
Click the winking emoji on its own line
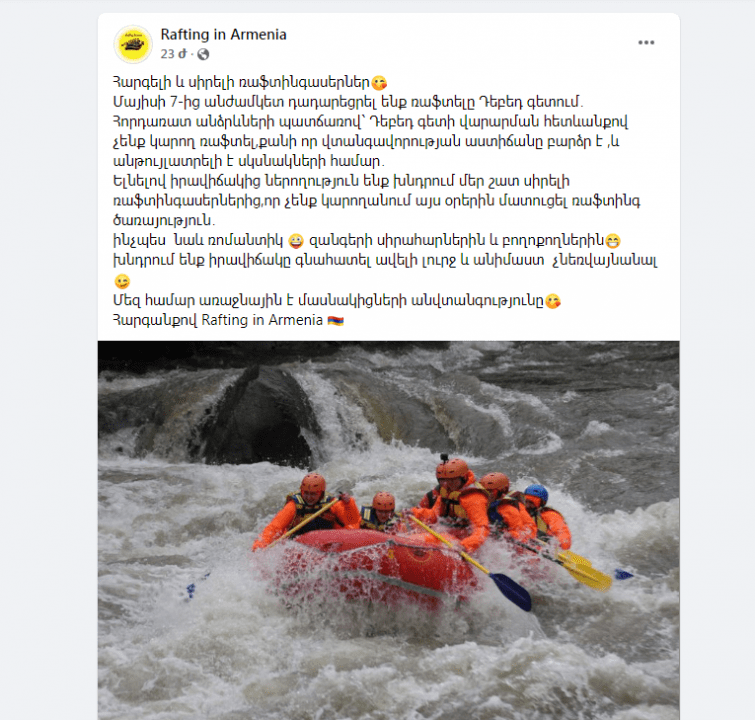pyautogui.click(x=122, y=281)
